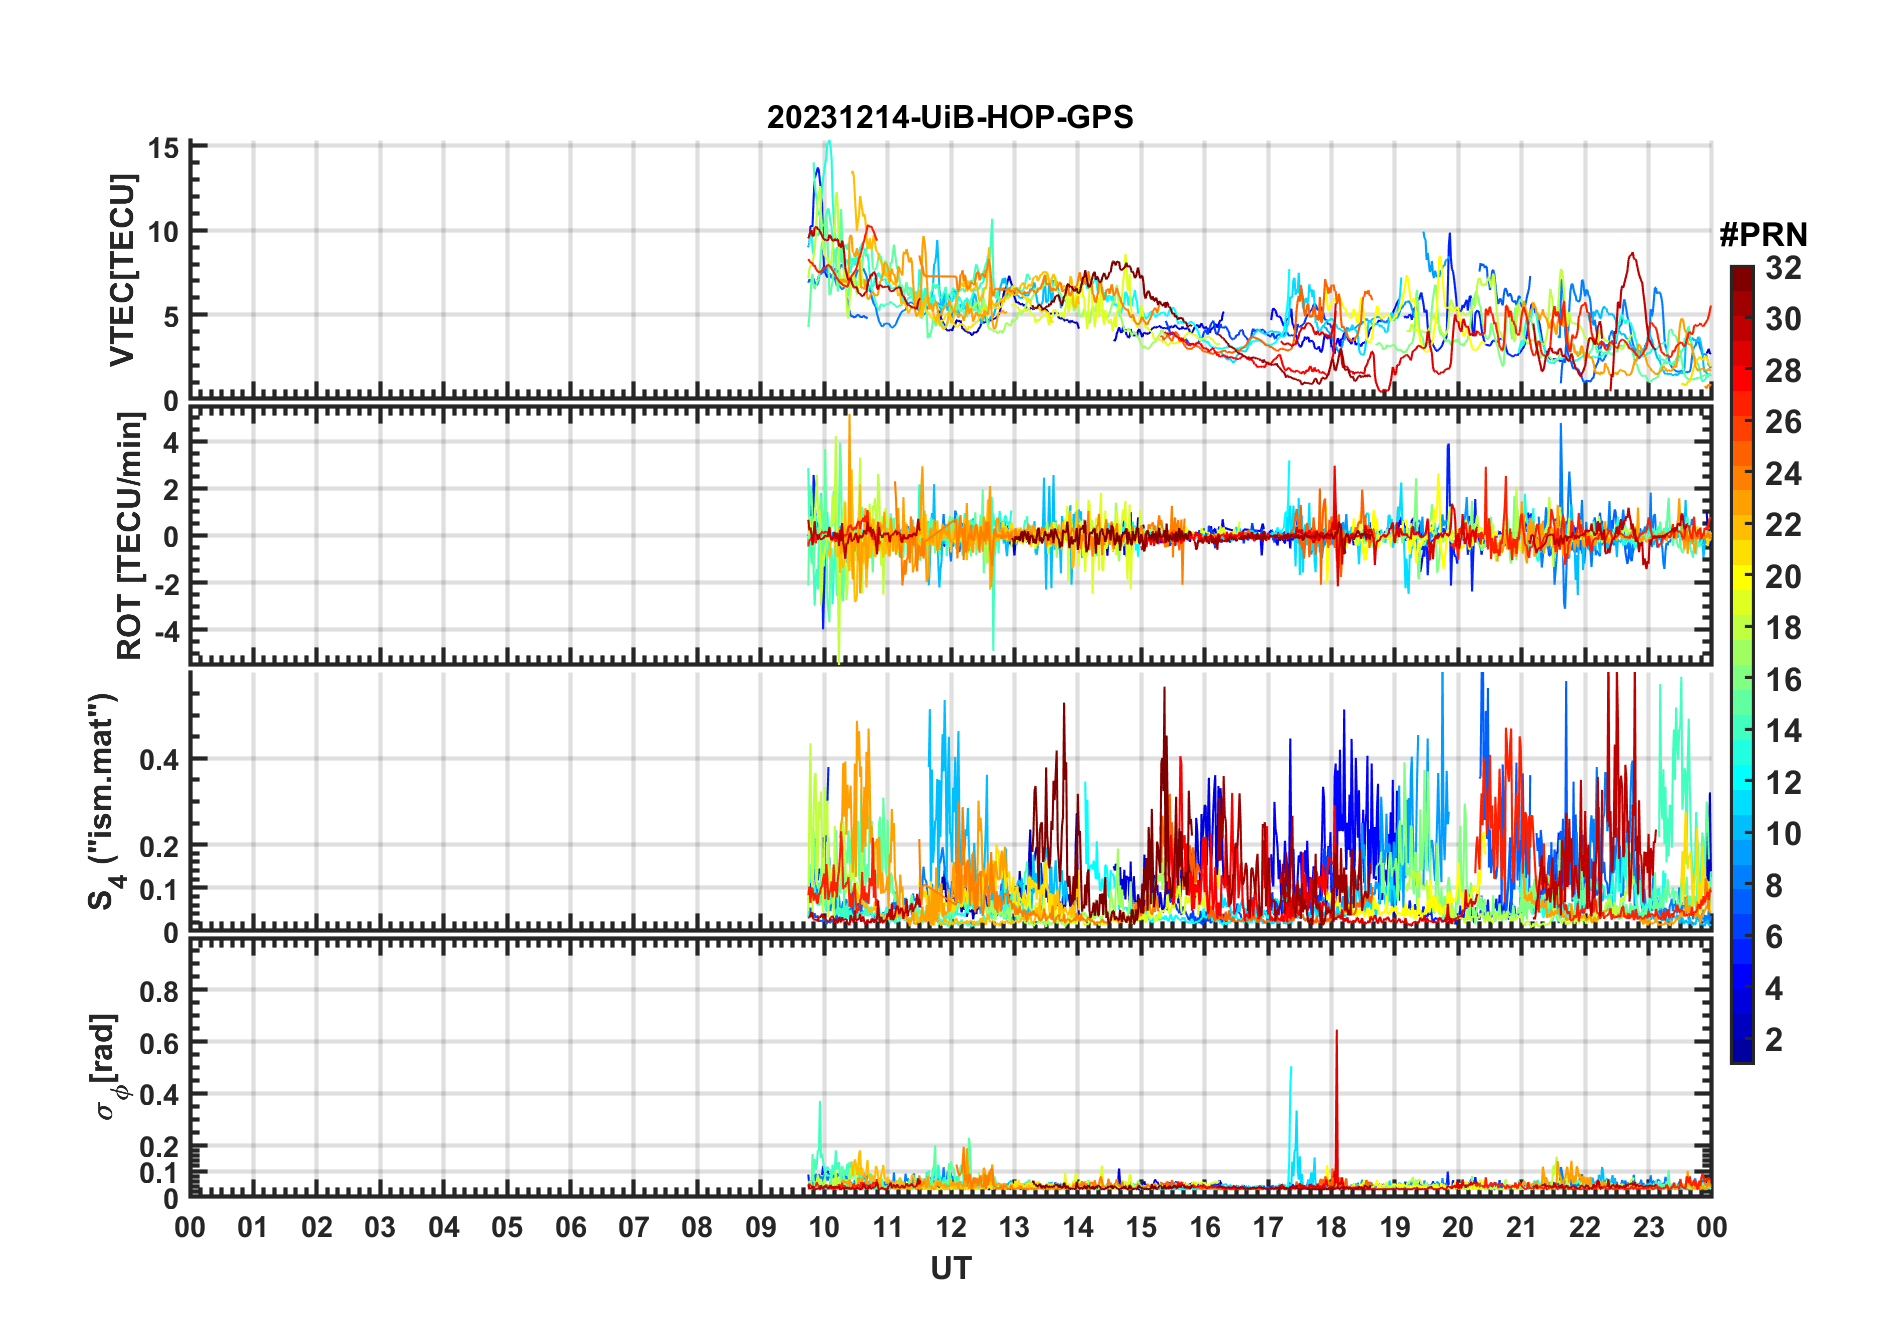The height and width of the screenshot is (1330, 1902).
Task: Select colorbar tick label "32"
Action: [x=1783, y=268]
